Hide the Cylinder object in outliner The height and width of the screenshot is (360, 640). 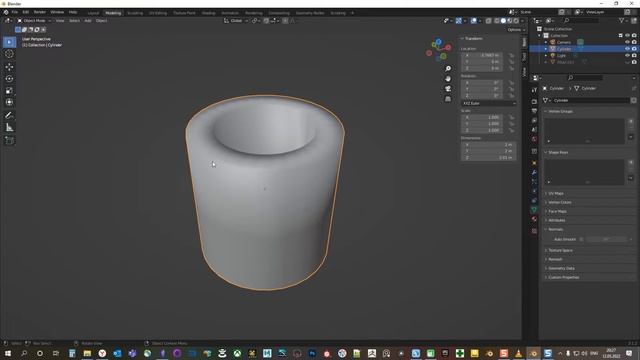click(627, 49)
